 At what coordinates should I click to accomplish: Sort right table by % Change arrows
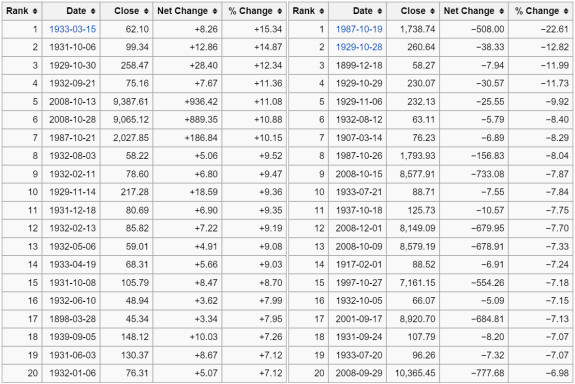[566, 11]
